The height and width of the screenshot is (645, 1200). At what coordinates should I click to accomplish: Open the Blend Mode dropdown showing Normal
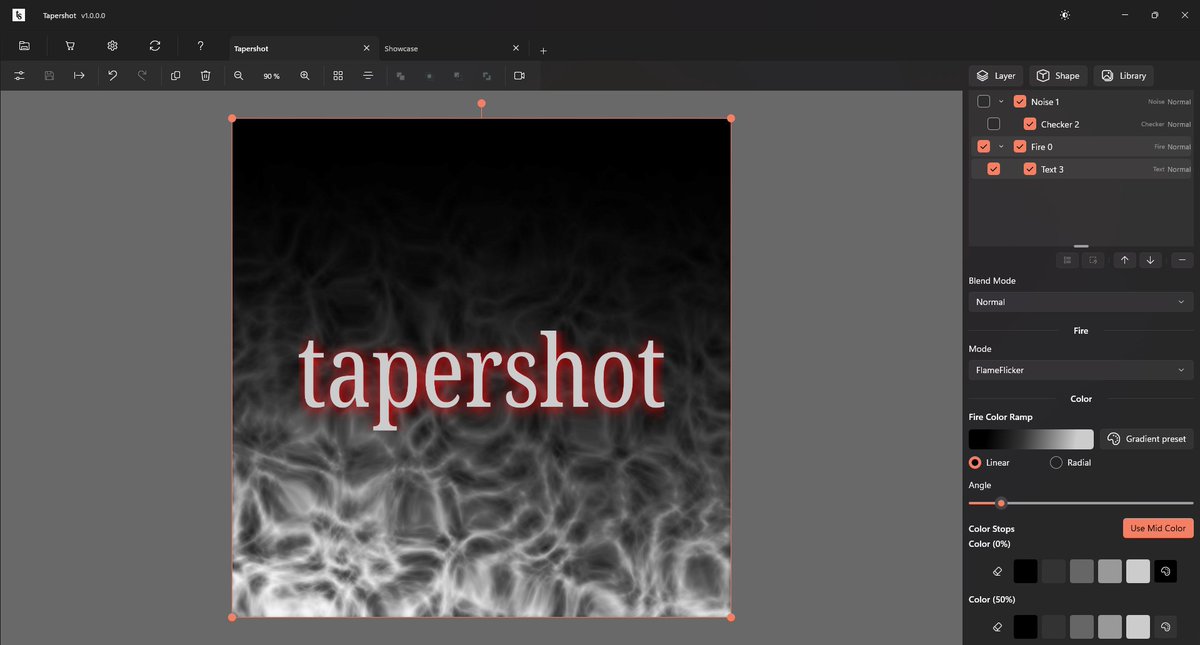pyautogui.click(x=1081, y=302)
